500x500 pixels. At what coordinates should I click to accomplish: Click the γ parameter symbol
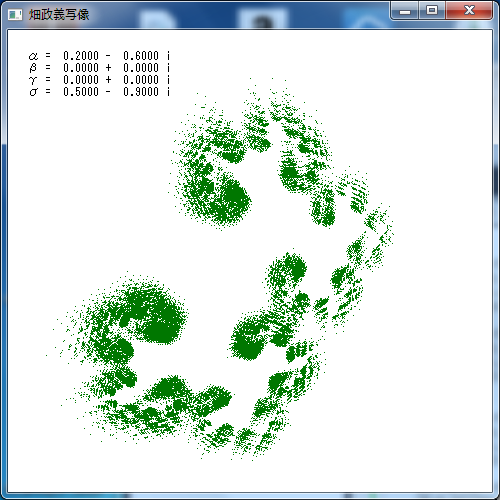point(33,80)
